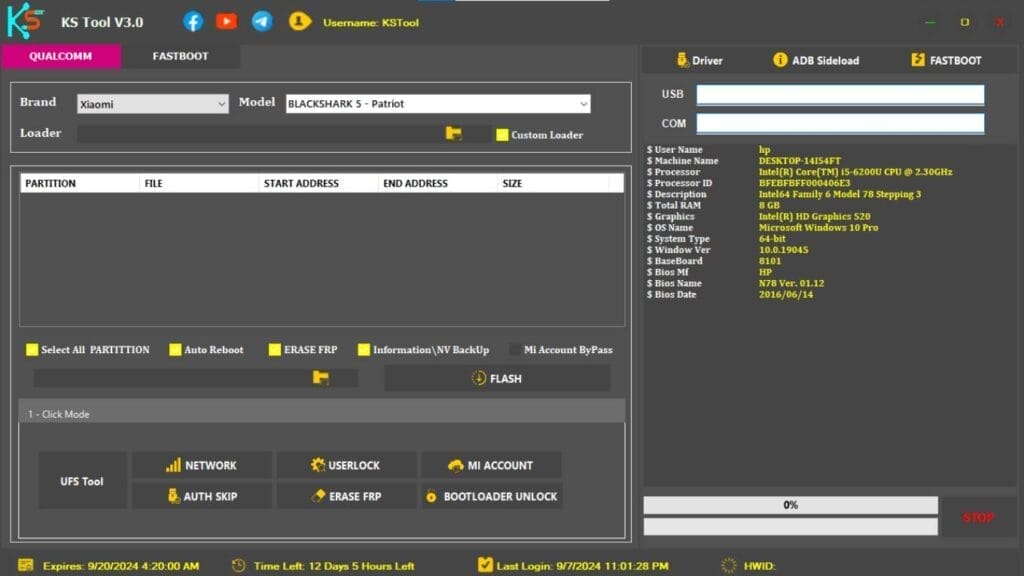The width and height of the screenshot is (1024, 576).
Task: Open the folder browser next to Loader
Action: pyautogui.click(x=455, y=133)
